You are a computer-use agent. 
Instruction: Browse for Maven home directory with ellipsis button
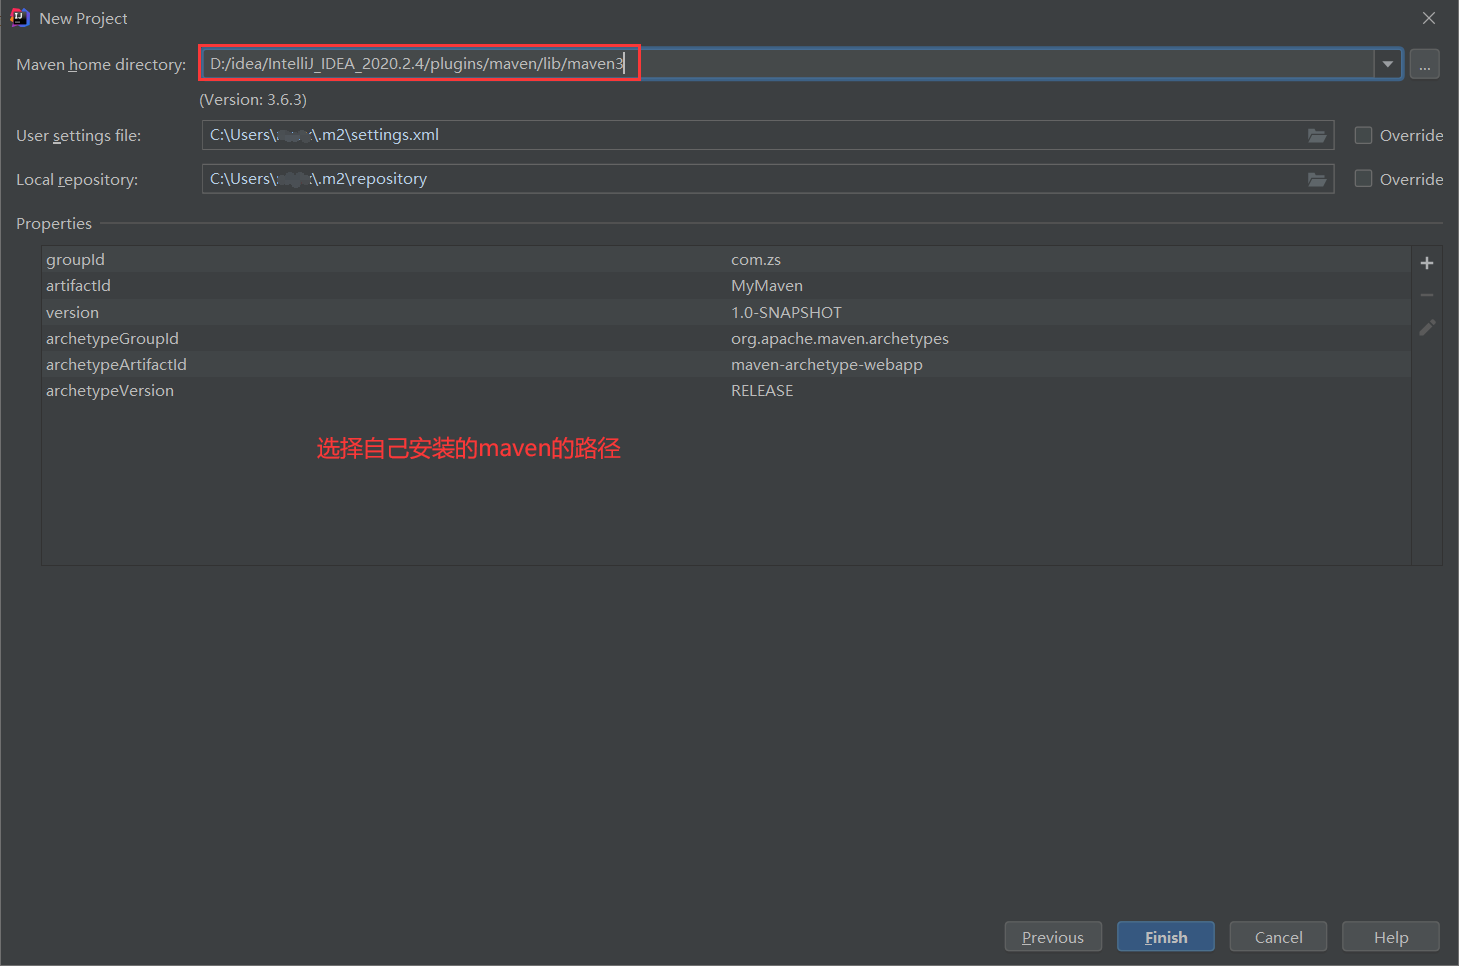point(1425,64)
